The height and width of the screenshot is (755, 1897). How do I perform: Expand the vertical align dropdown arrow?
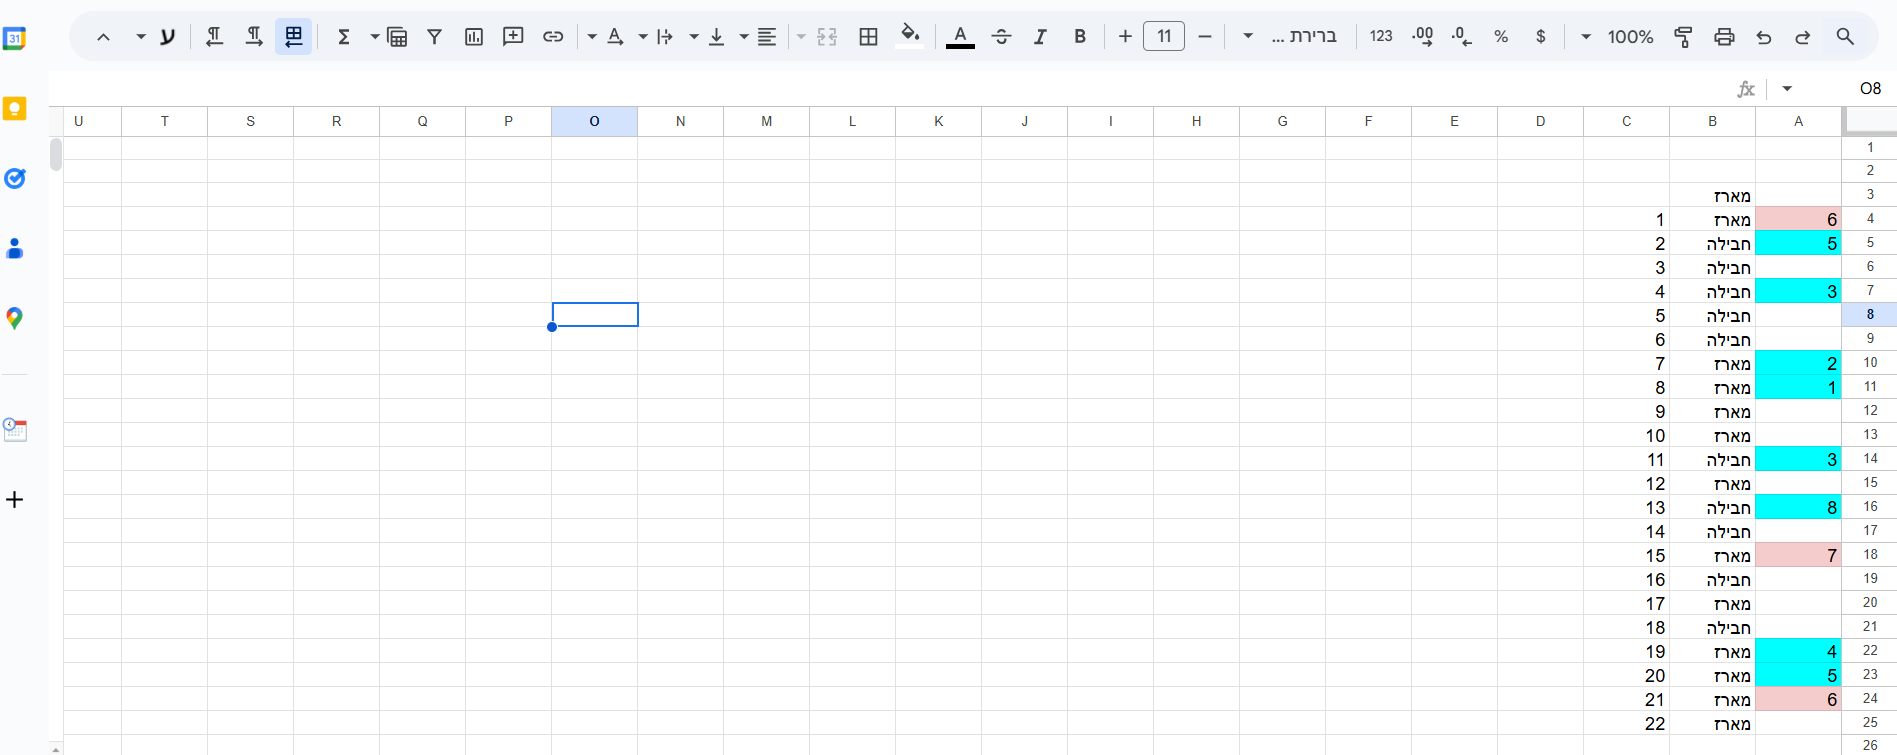694,37
